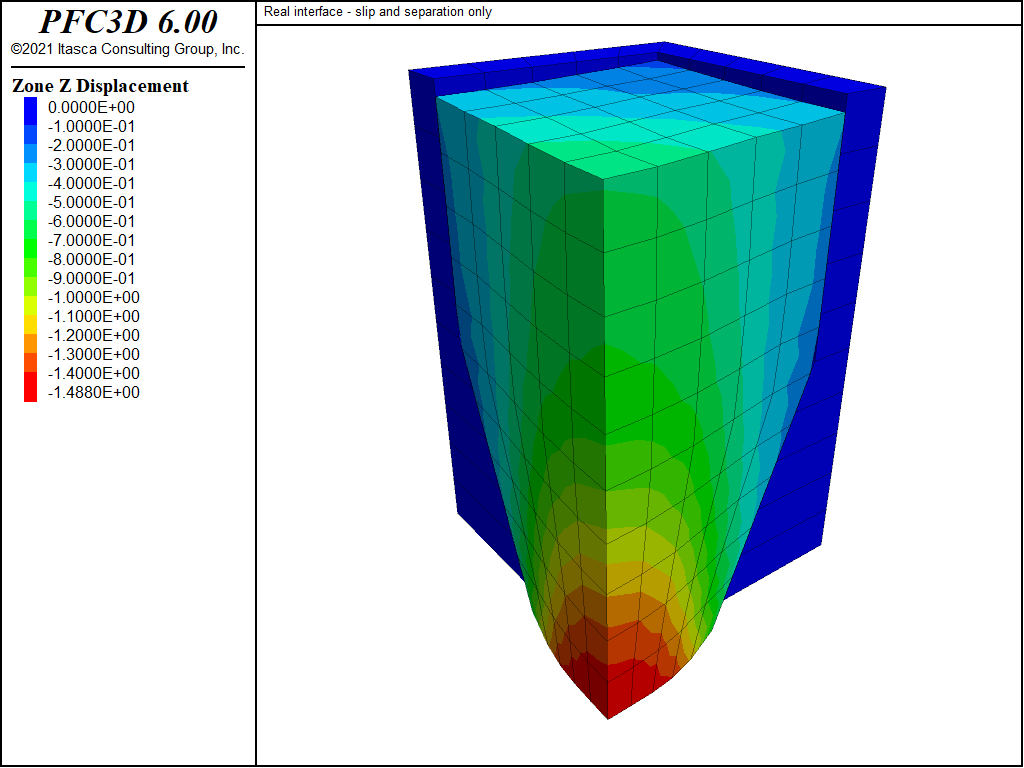Click the 'Real interface - slip and separation only' title
Viewport: 1024px width, 768px height.
click(x=378, y=12)
